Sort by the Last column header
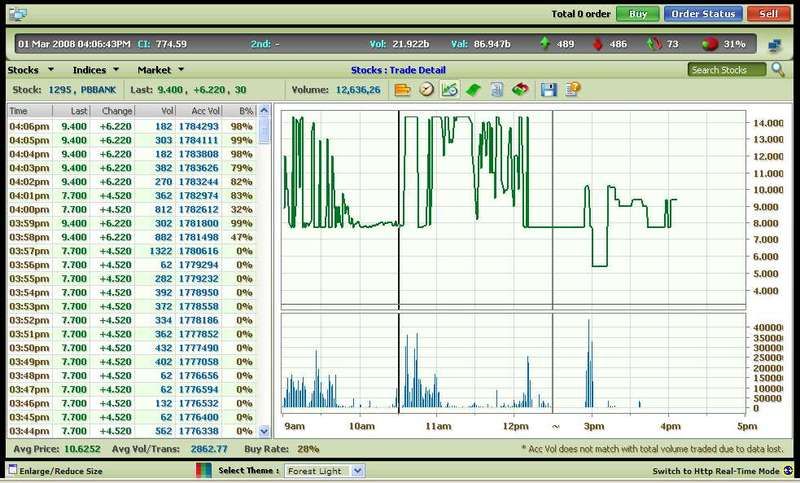 [x=71, y=111]
